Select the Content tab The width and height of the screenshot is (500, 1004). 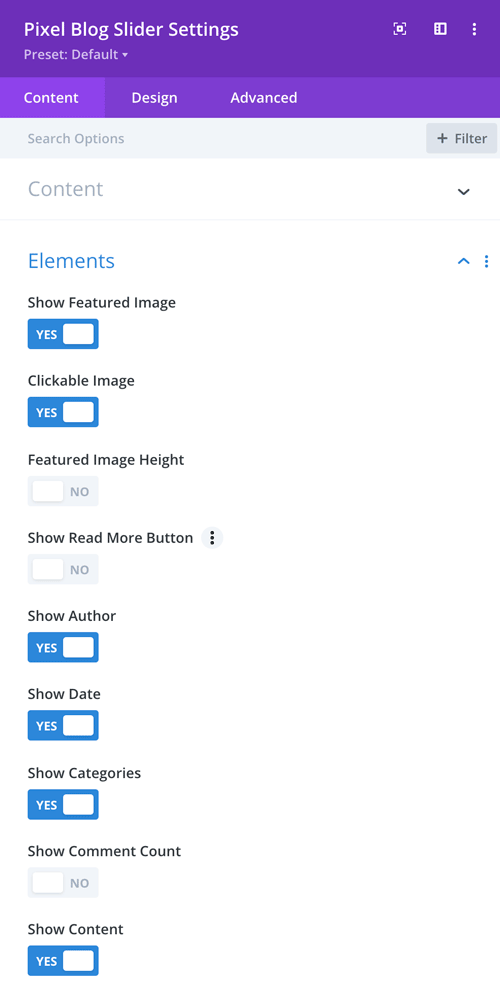pos(51,98)
